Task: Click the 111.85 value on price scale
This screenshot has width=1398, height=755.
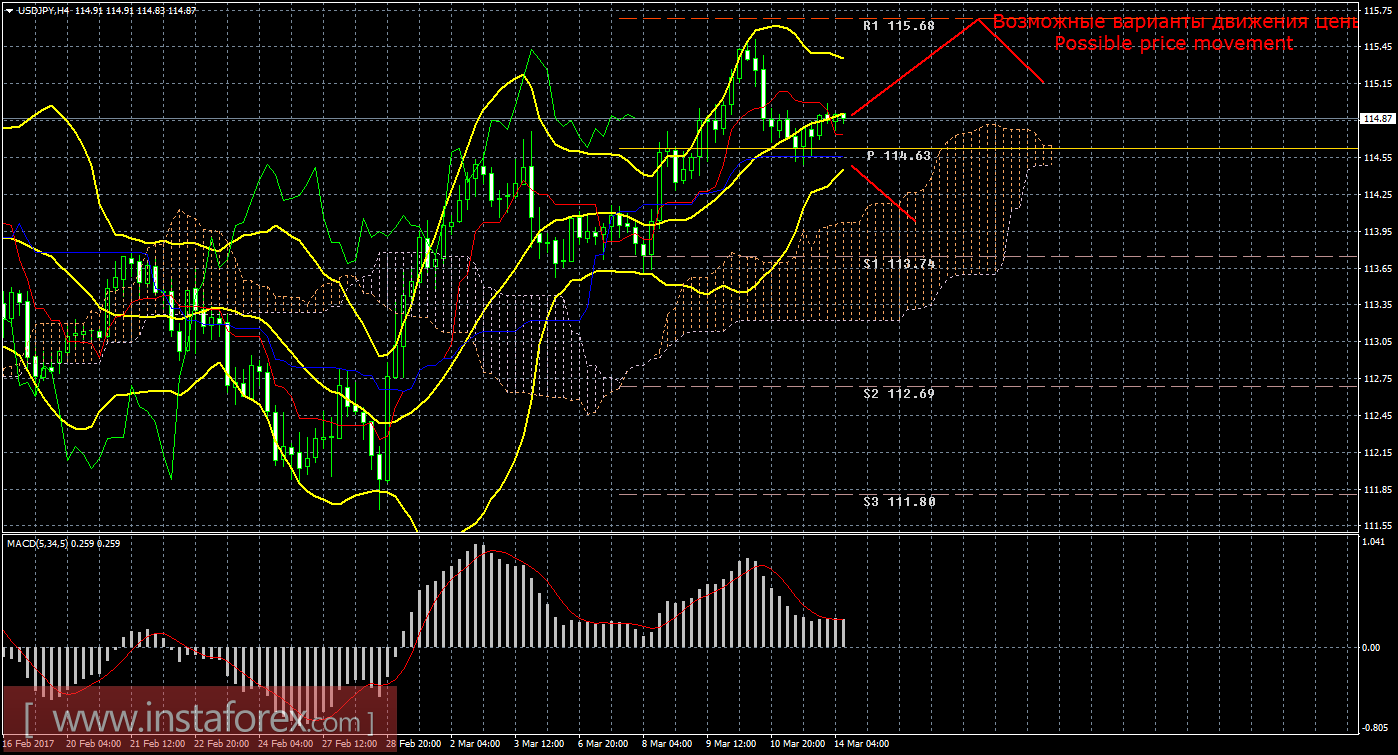Action: click(x=1378, y=490)
